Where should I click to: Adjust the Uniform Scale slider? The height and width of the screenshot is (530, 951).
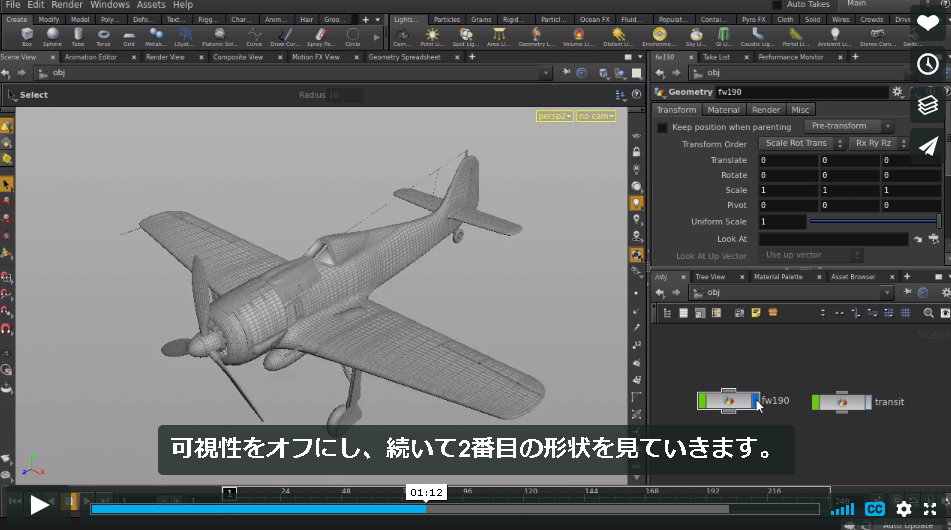875,222
